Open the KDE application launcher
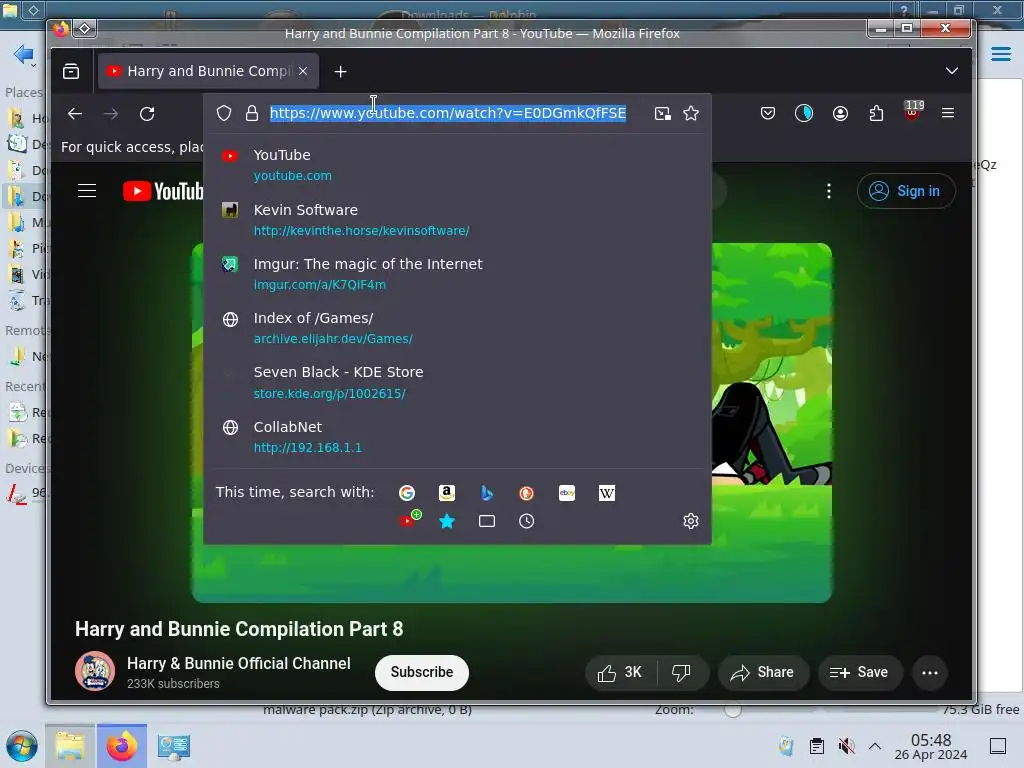The width and height of the screenshot is (1024, 768). pos(22,746)
